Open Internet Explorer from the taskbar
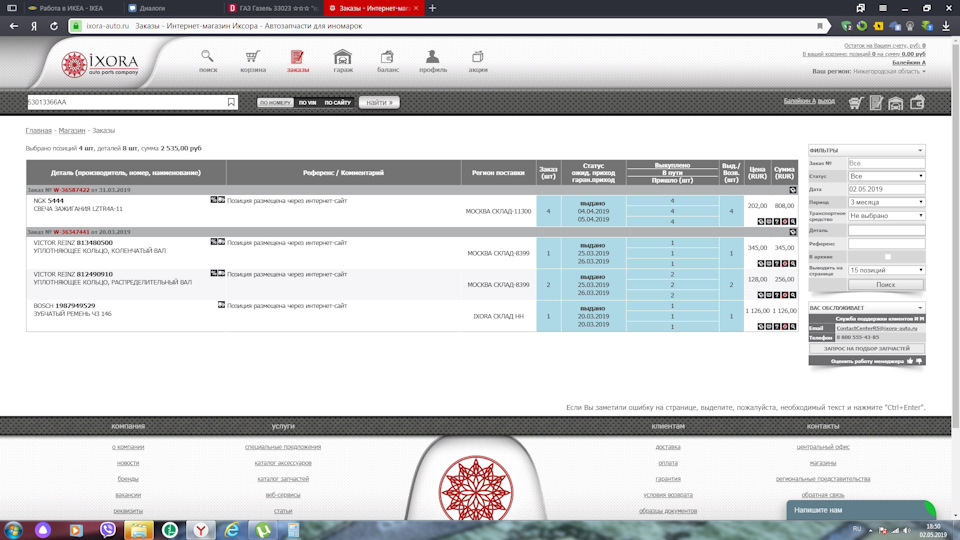The image size is (960, 540). click(x=232, y=530)
